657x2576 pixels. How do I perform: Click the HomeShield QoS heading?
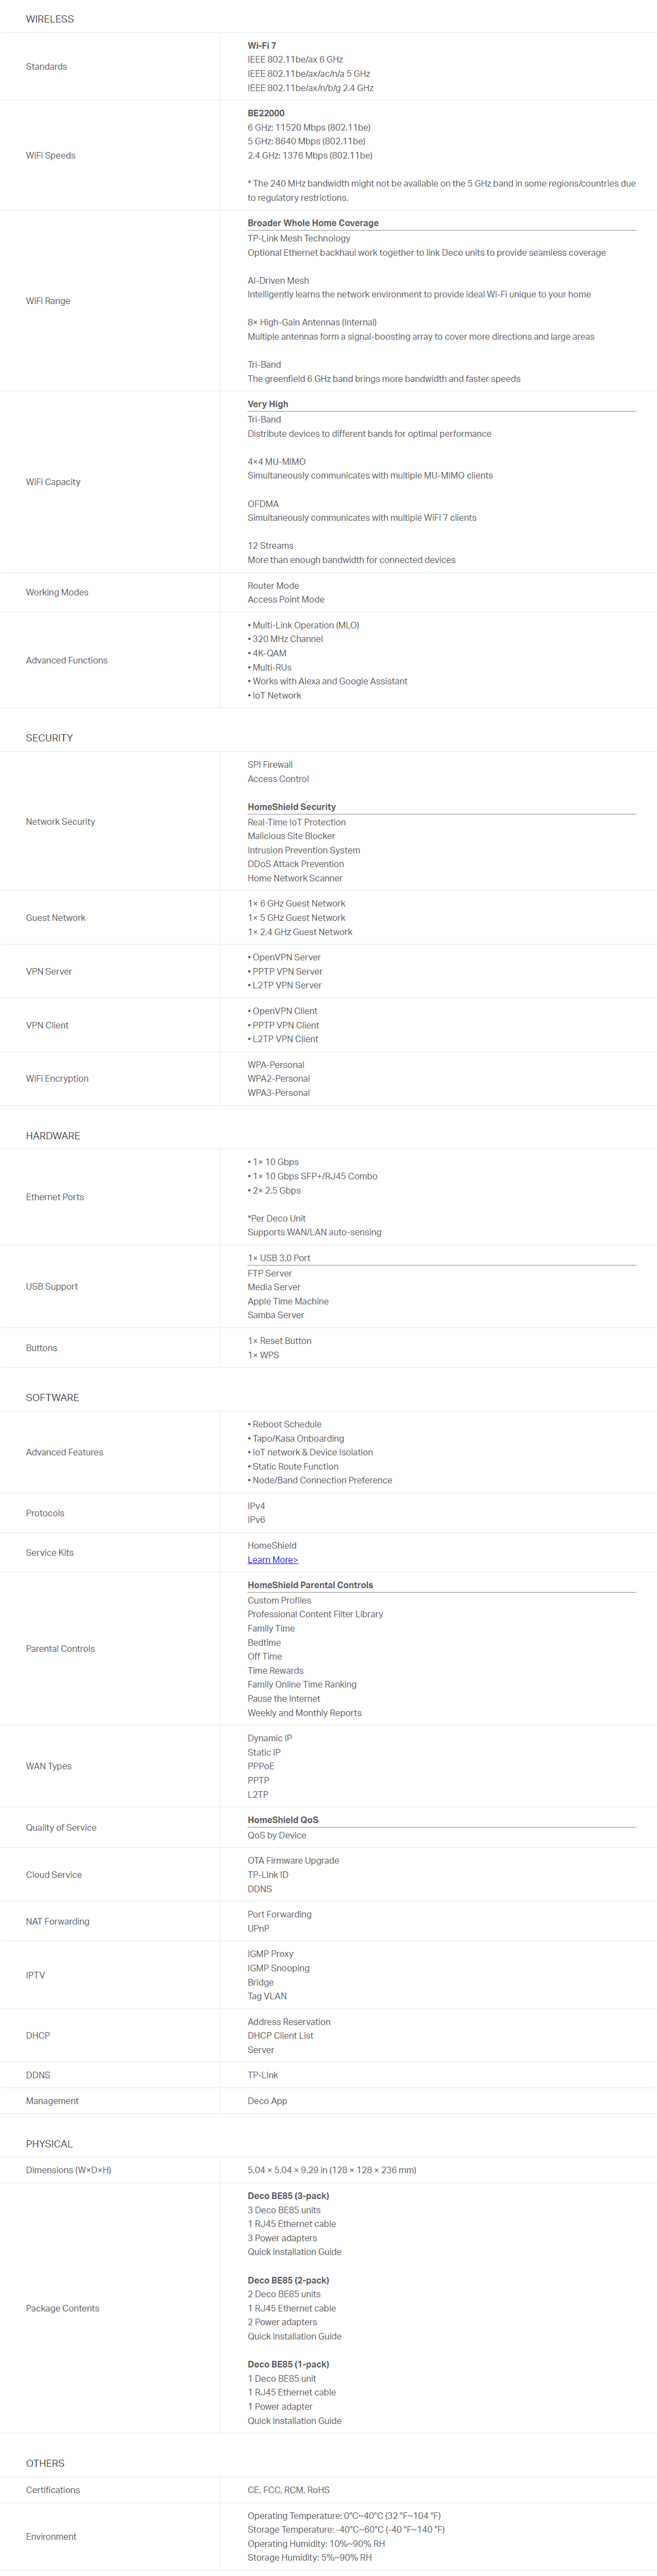283,1820
